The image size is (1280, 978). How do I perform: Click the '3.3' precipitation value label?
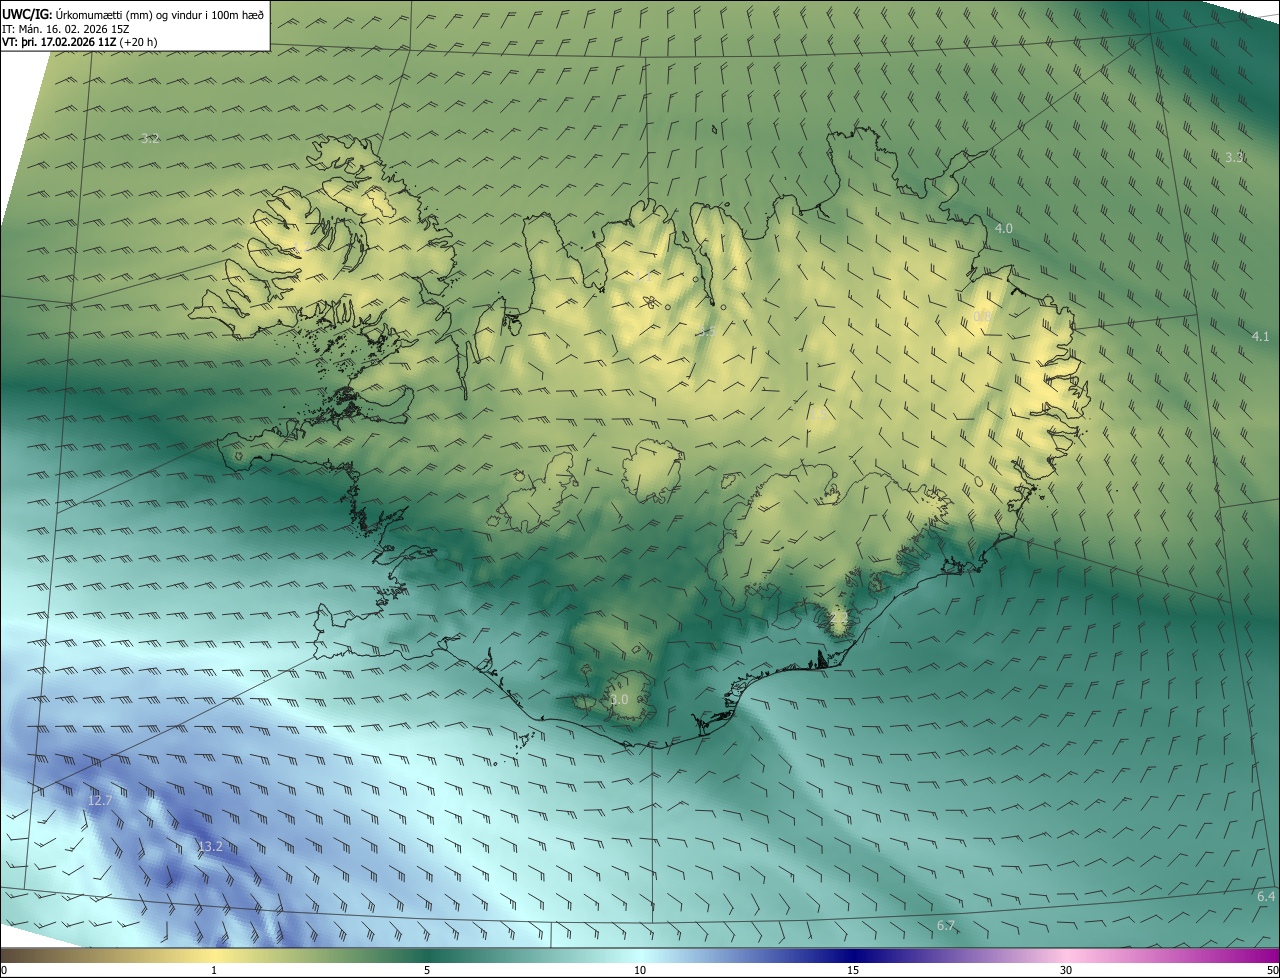click(x=1234, y=157)
